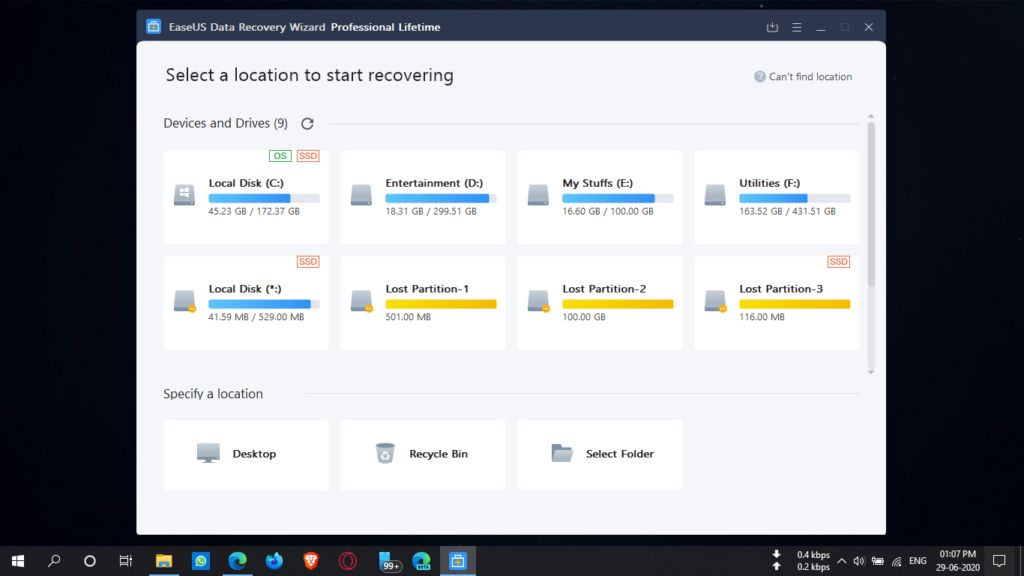Screen dimensions: 1024x576
Task: Launch Brave browser from the taskbar
Action: point(311,561)
